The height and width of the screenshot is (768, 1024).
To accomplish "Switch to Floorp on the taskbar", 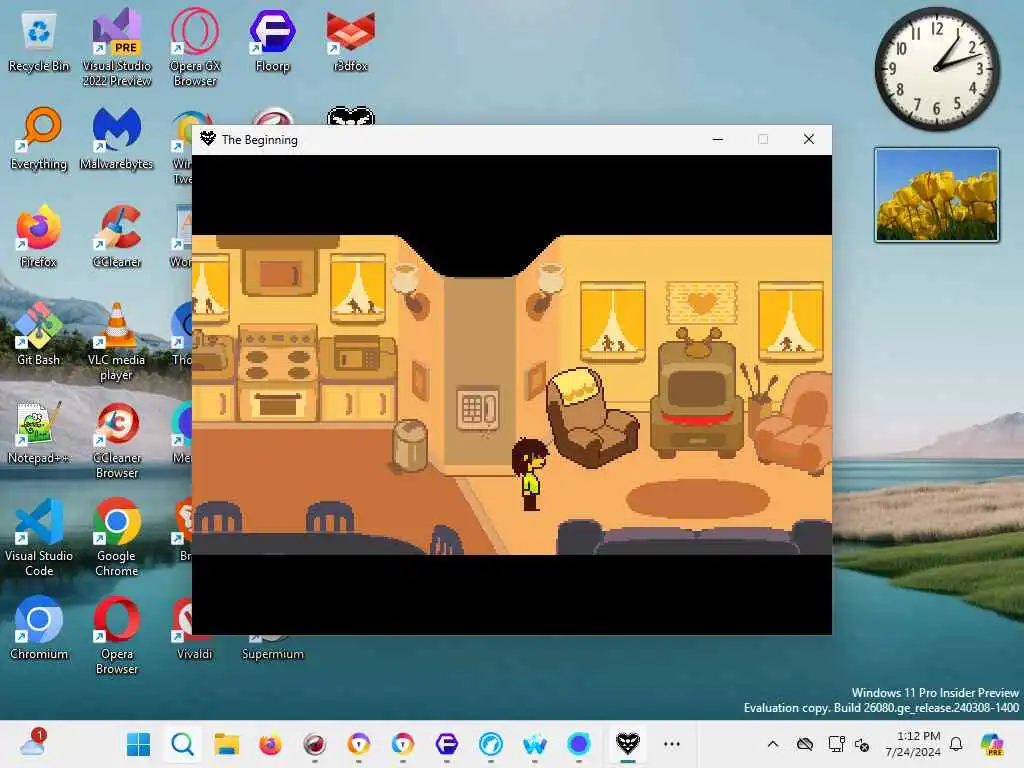I will 447,744.
